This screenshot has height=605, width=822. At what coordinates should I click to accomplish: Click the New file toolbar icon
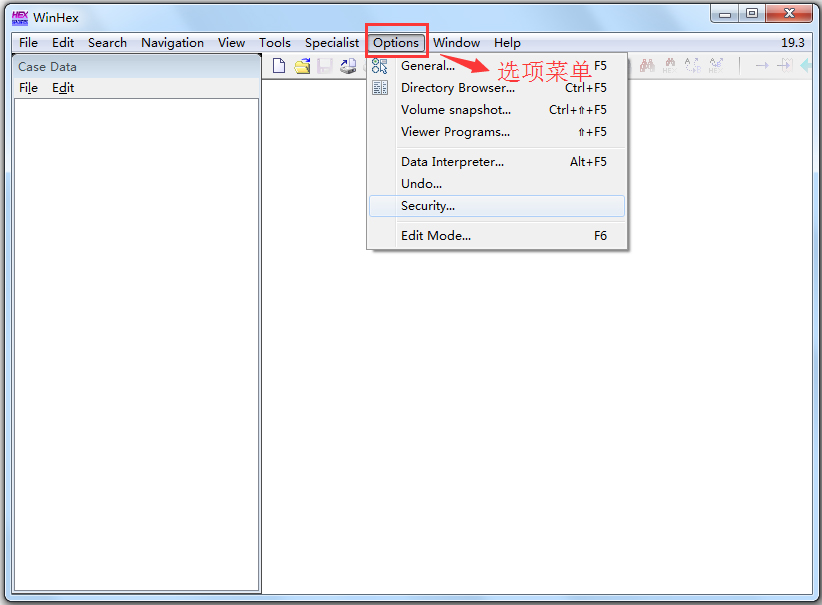tap(279, 66)
